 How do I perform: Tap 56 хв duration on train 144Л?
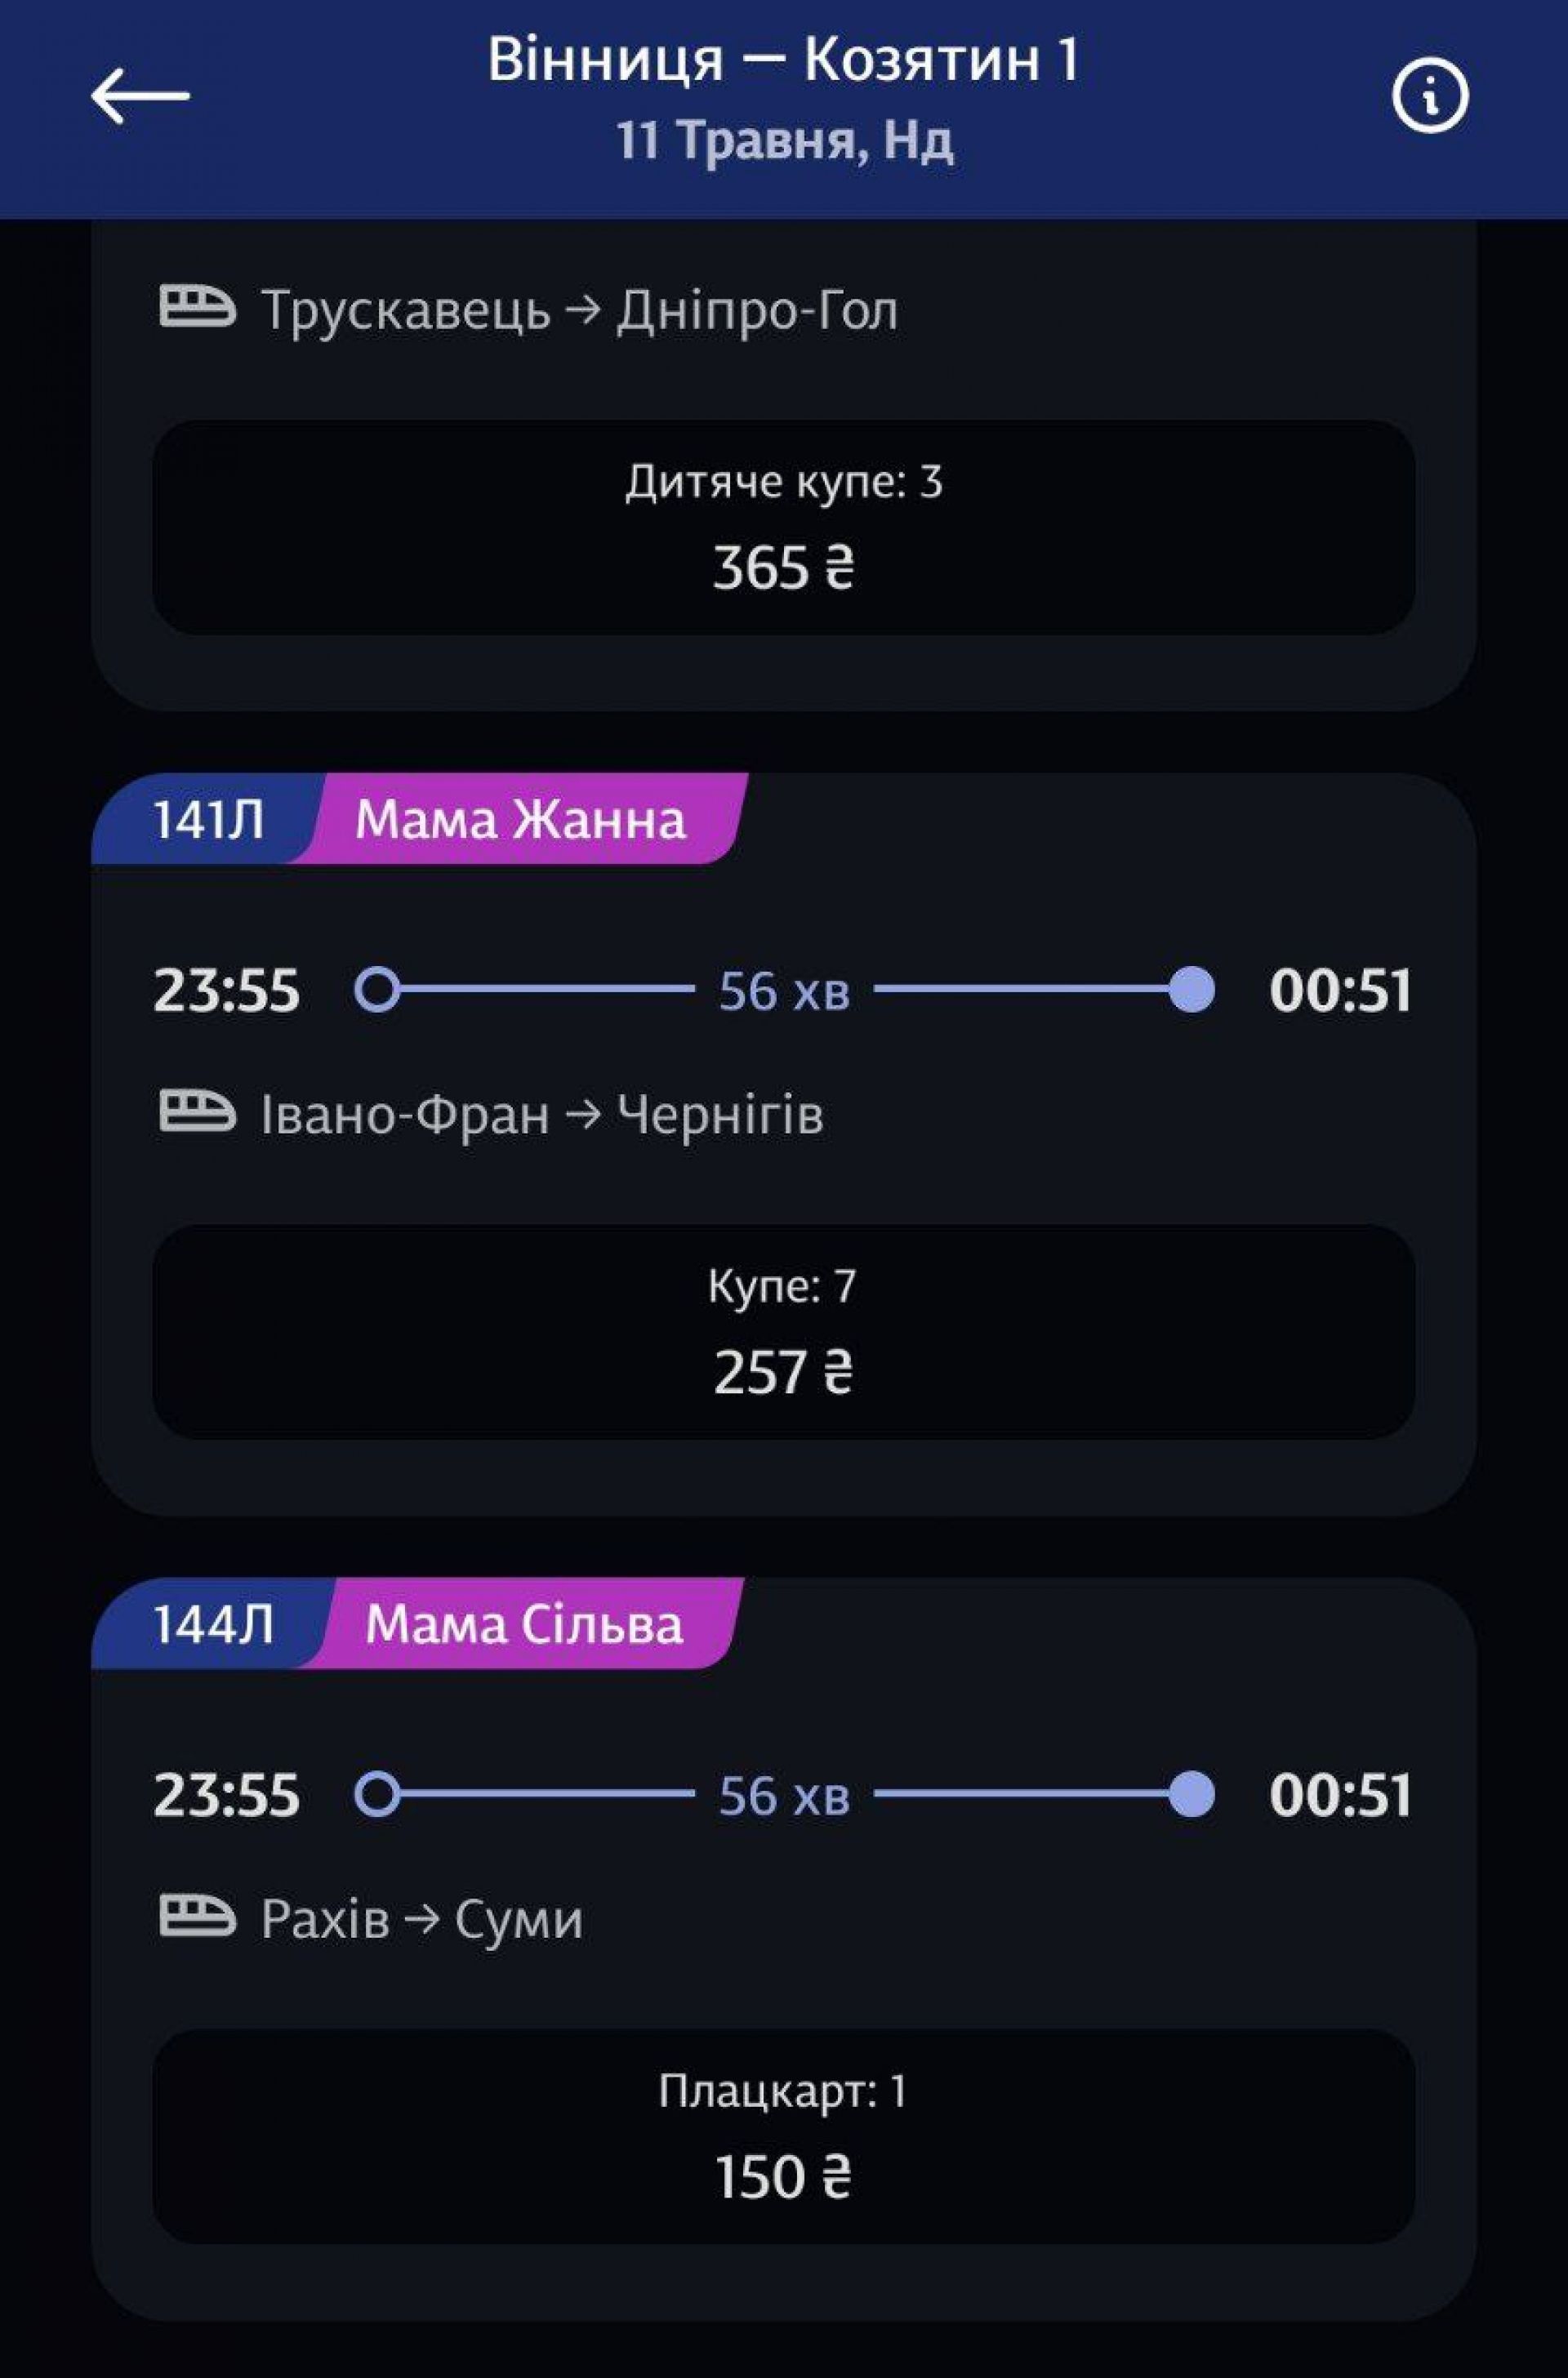(x=784, y=1794)
